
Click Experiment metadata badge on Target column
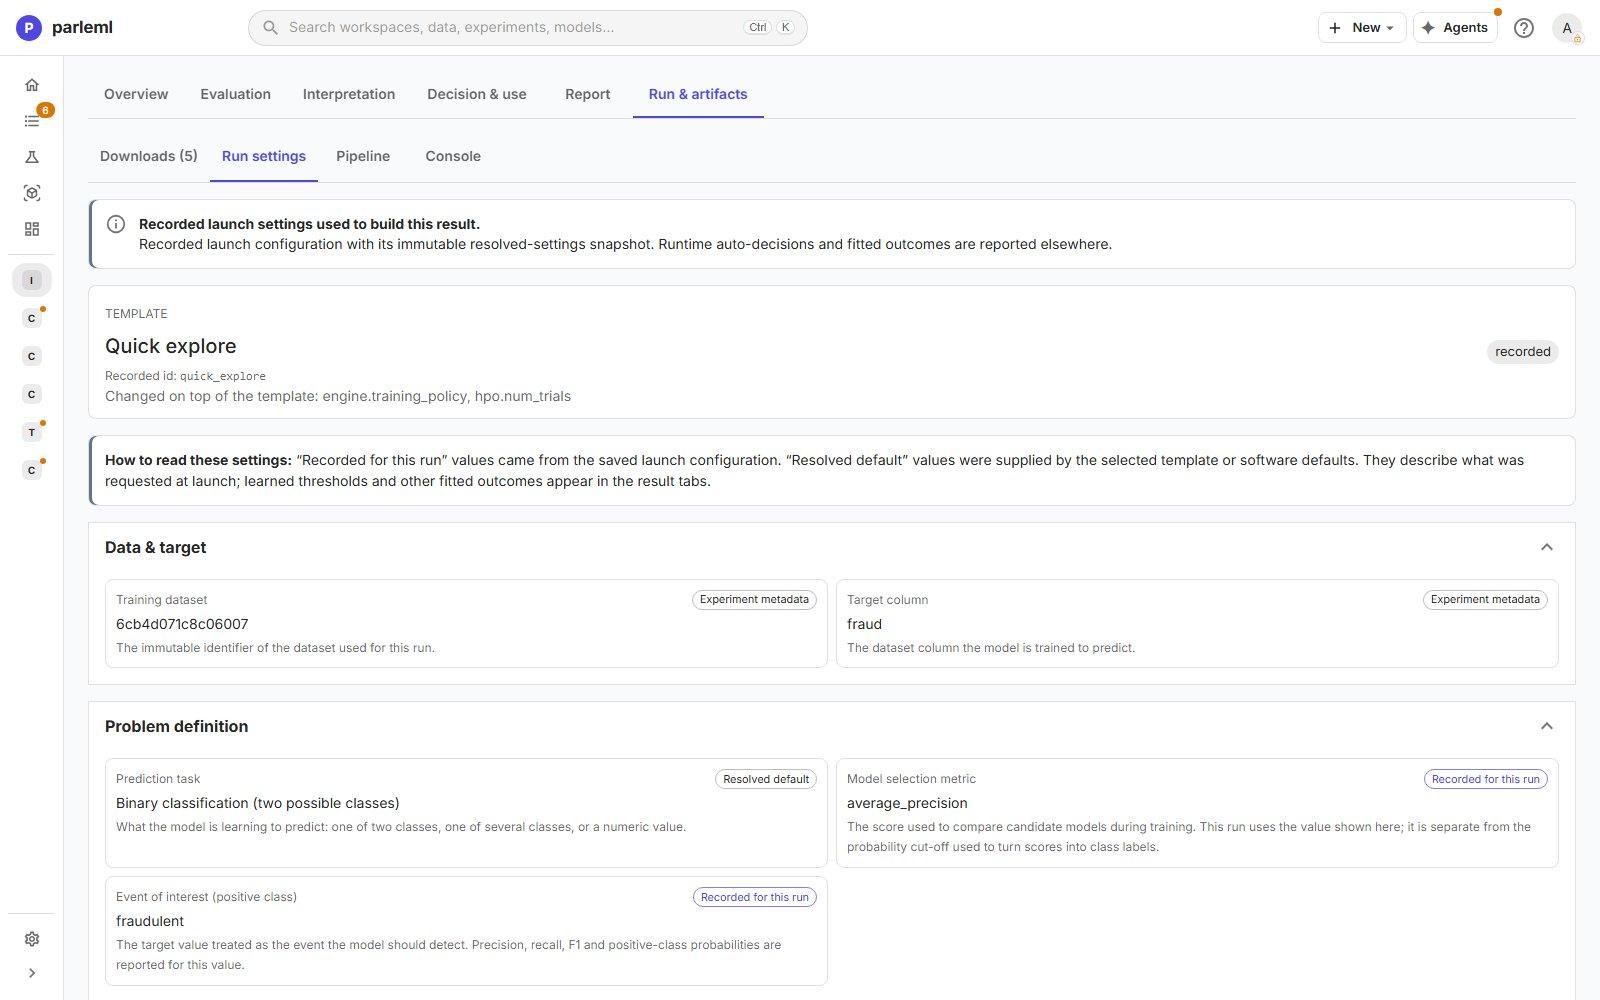pyautogui.click(x=1485, y=600)
